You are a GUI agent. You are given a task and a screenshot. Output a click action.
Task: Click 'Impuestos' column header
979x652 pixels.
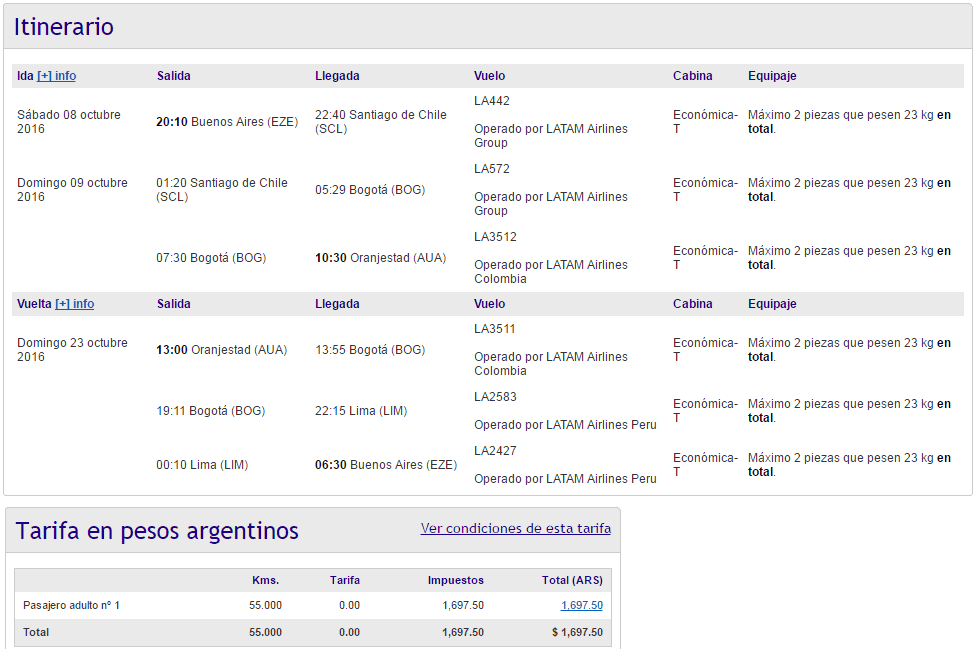[x=456, y=580]
